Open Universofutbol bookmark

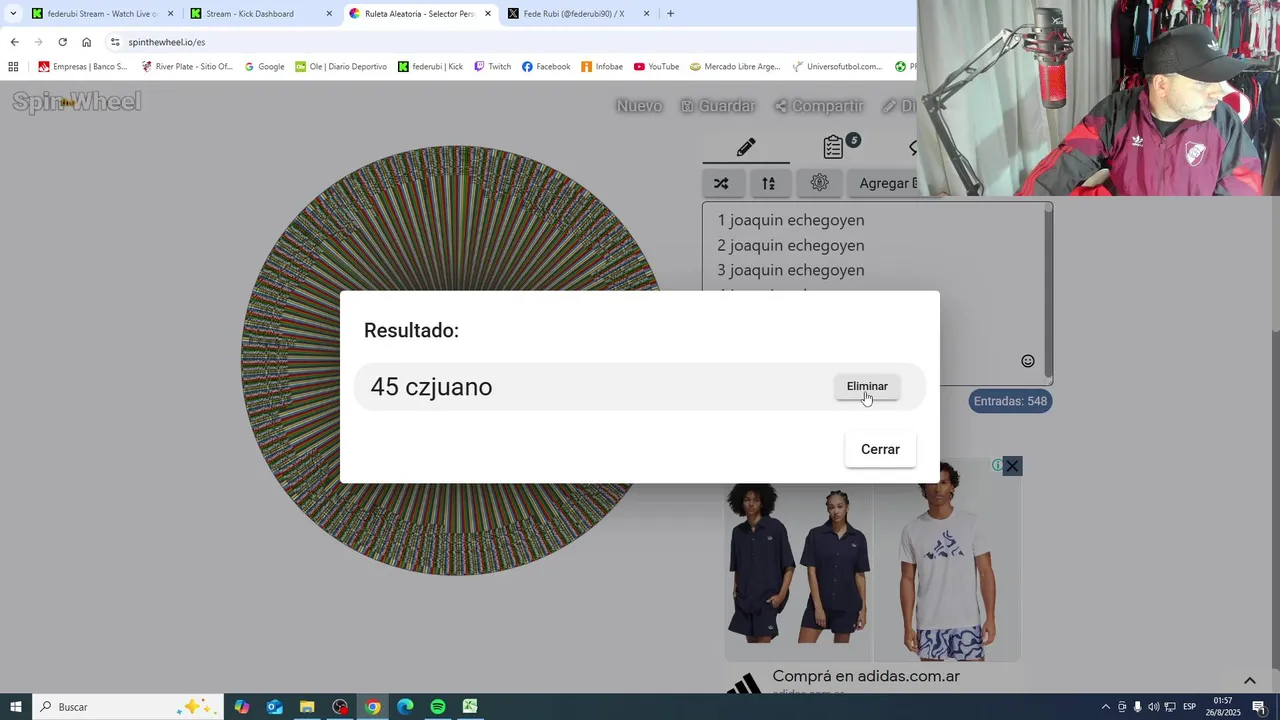click(837, 67)
